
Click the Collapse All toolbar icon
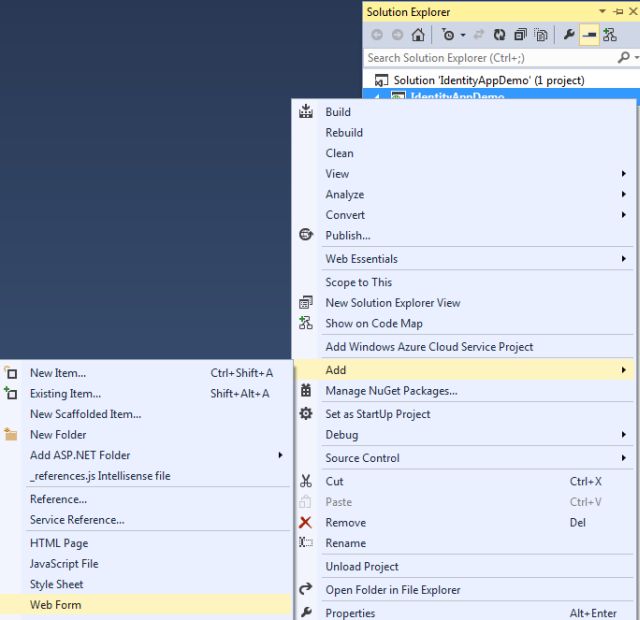(520, 35)
